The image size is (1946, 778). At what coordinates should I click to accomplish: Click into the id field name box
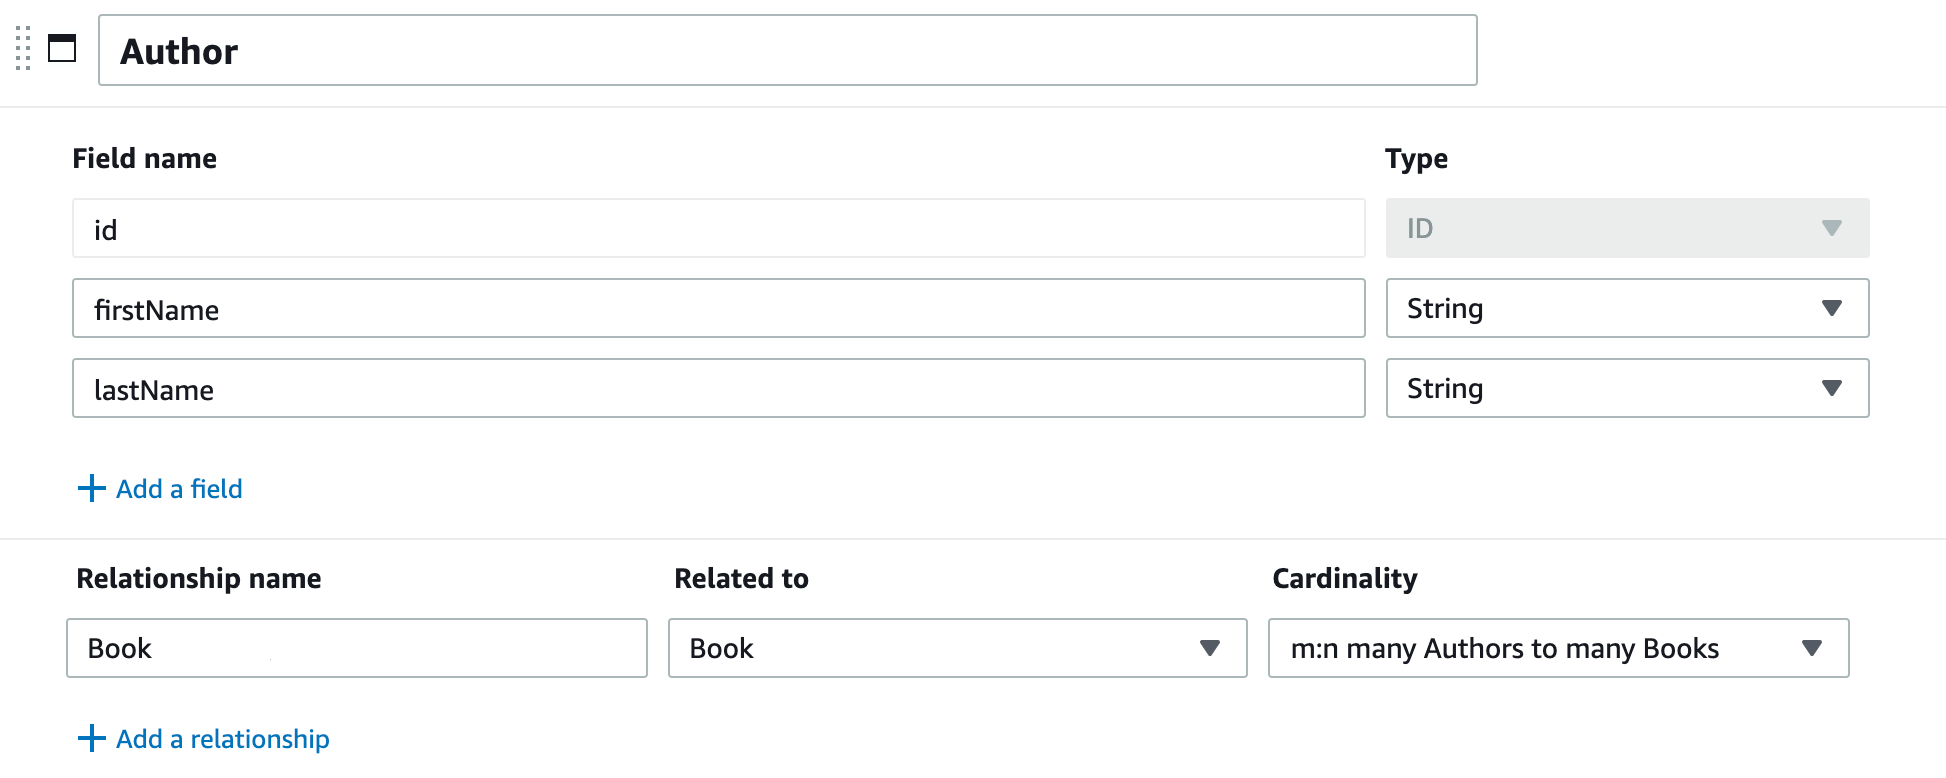718,228
